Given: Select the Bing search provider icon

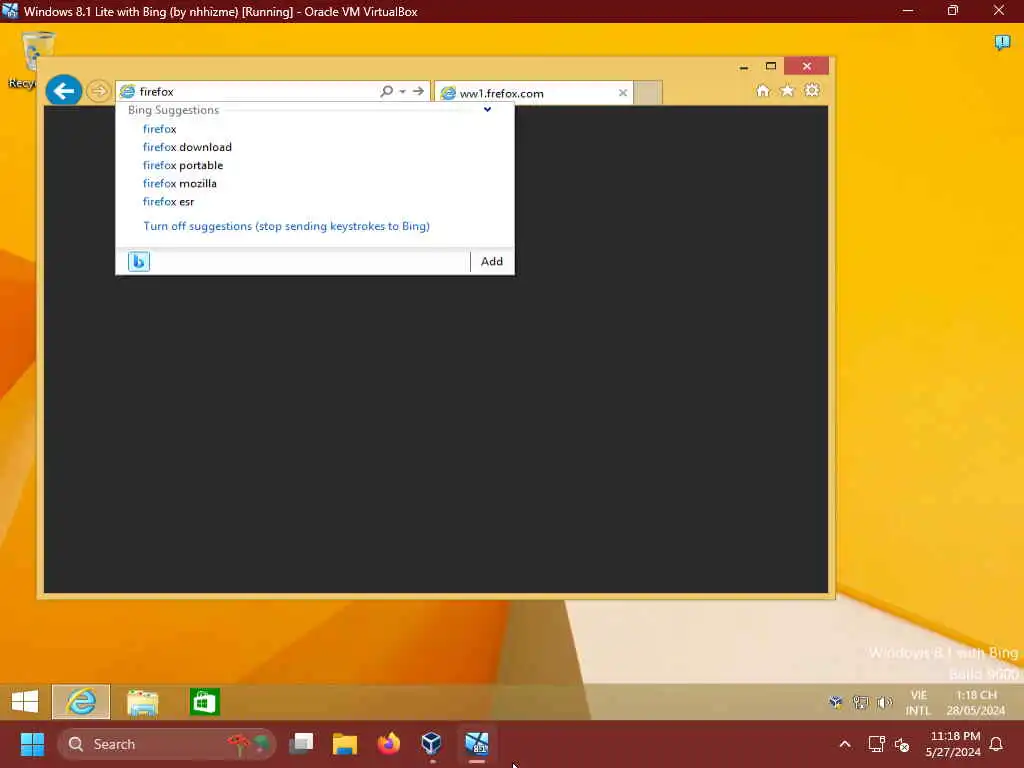Looking at the screenshot, I should [138, 261].
